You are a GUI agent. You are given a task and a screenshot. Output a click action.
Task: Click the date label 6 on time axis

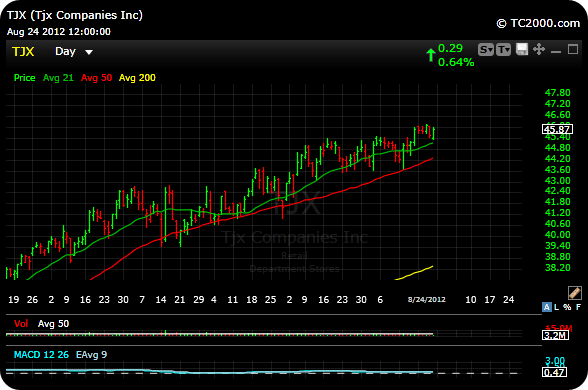tap(380, 300)
